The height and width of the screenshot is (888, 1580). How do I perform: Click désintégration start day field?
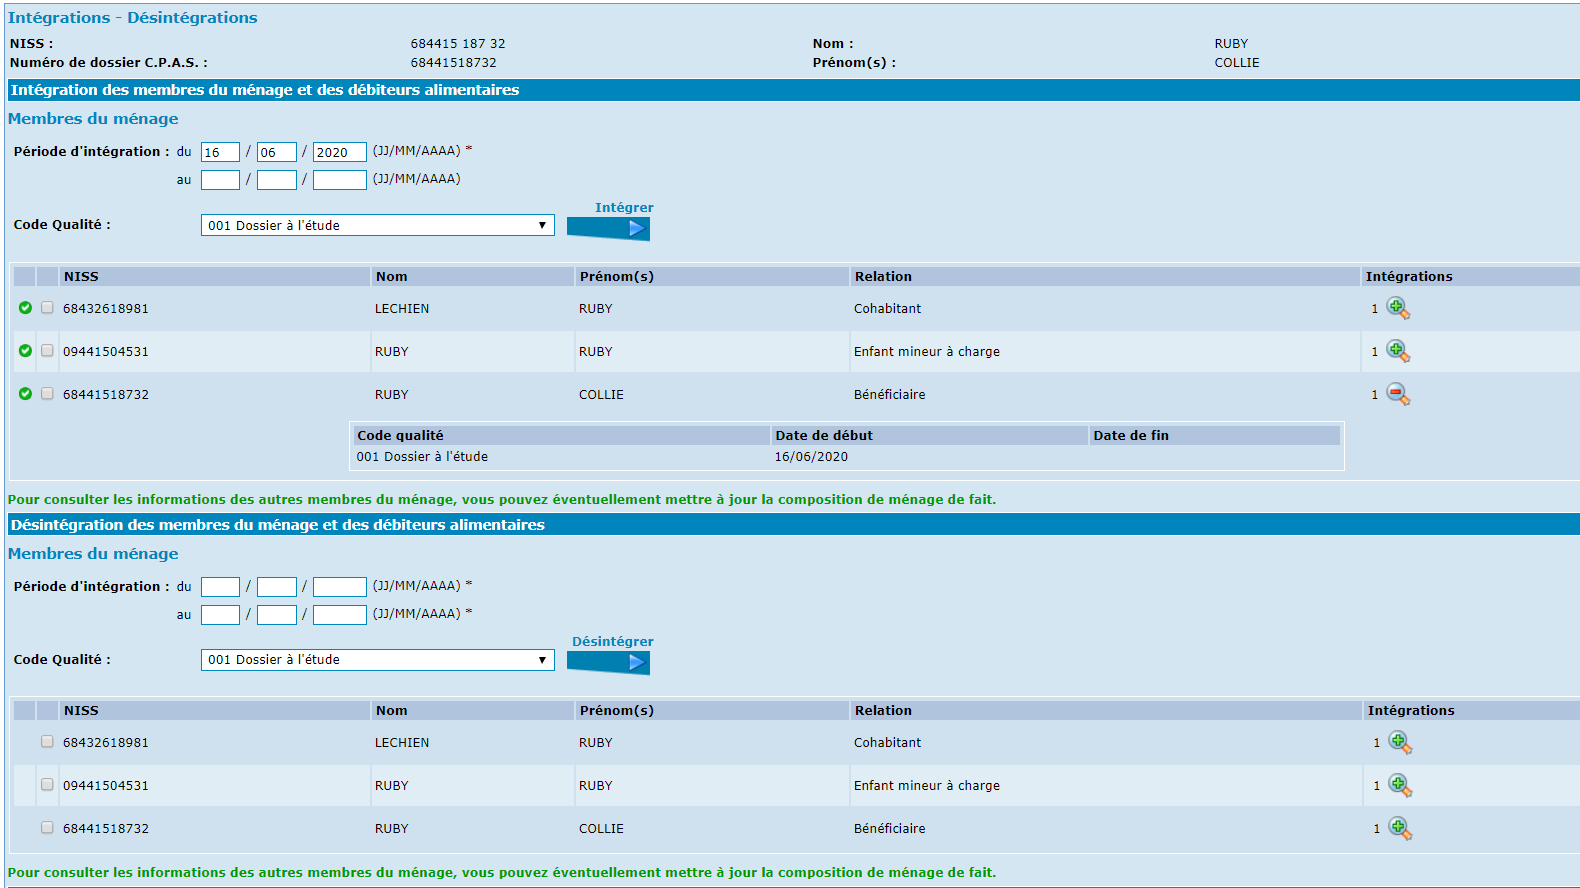[x=220, y=587]
